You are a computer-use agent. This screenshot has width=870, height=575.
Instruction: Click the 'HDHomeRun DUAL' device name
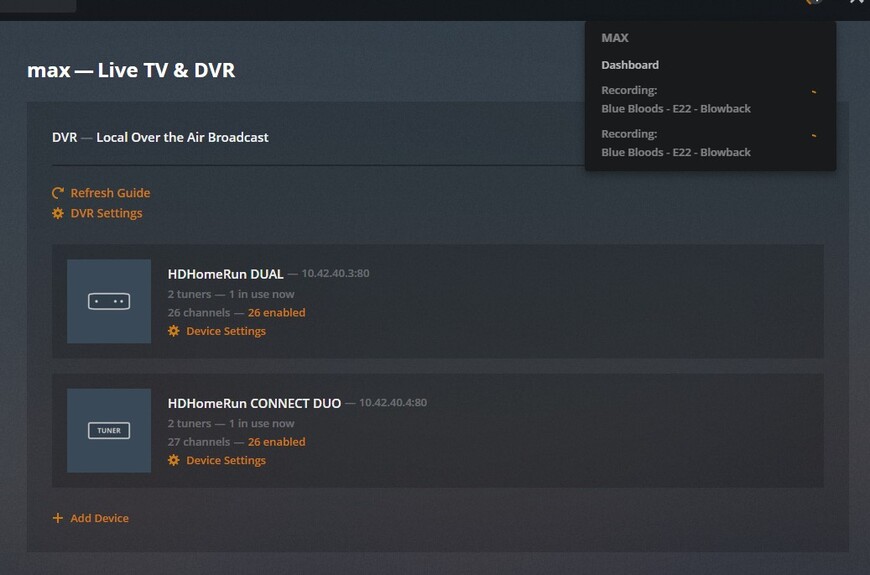coord(225,274)
